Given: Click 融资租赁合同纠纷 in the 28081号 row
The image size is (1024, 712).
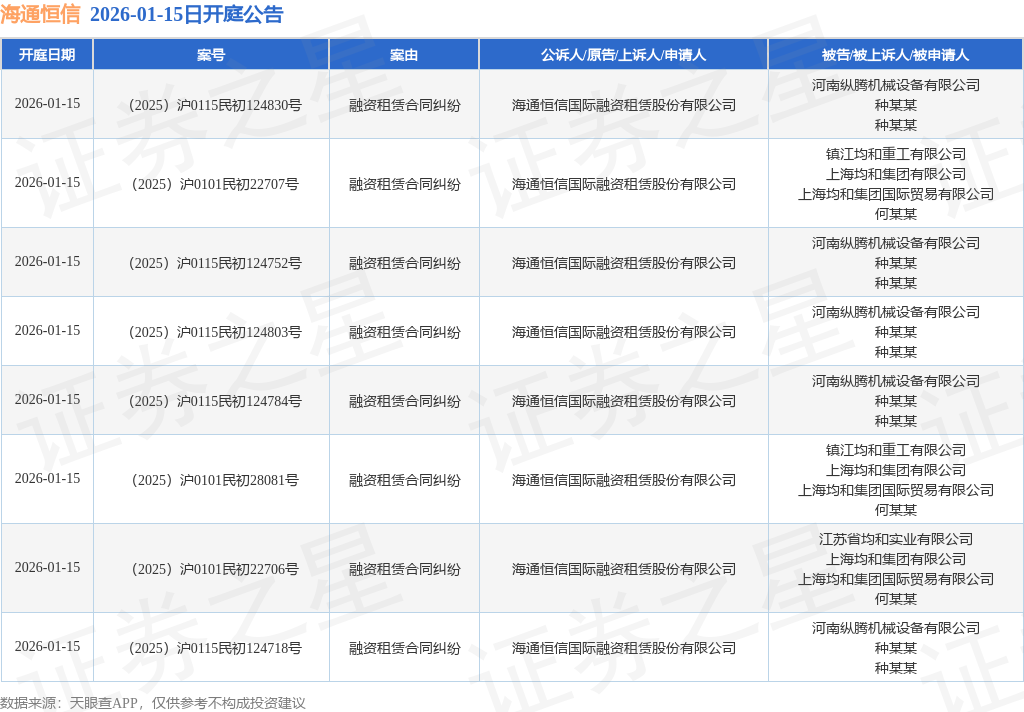Looking at the screenshot, I should point(404,480).
